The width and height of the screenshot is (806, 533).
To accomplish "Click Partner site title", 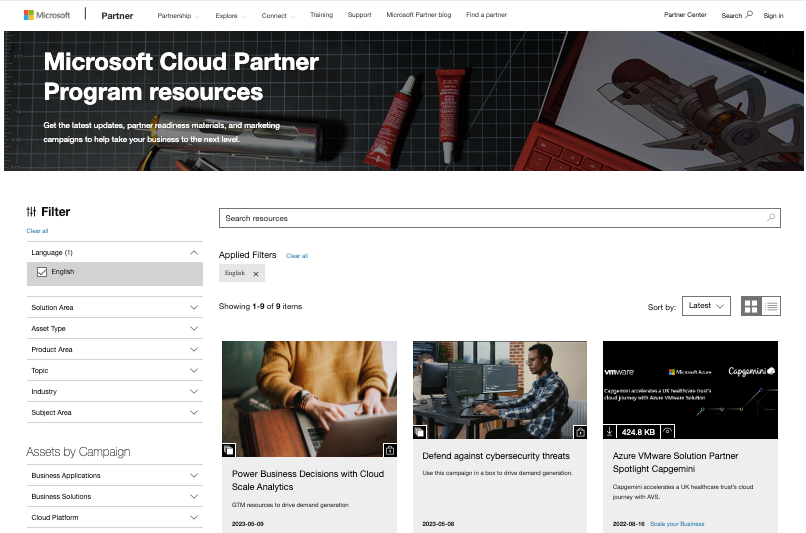I will (x=117, y=16).
